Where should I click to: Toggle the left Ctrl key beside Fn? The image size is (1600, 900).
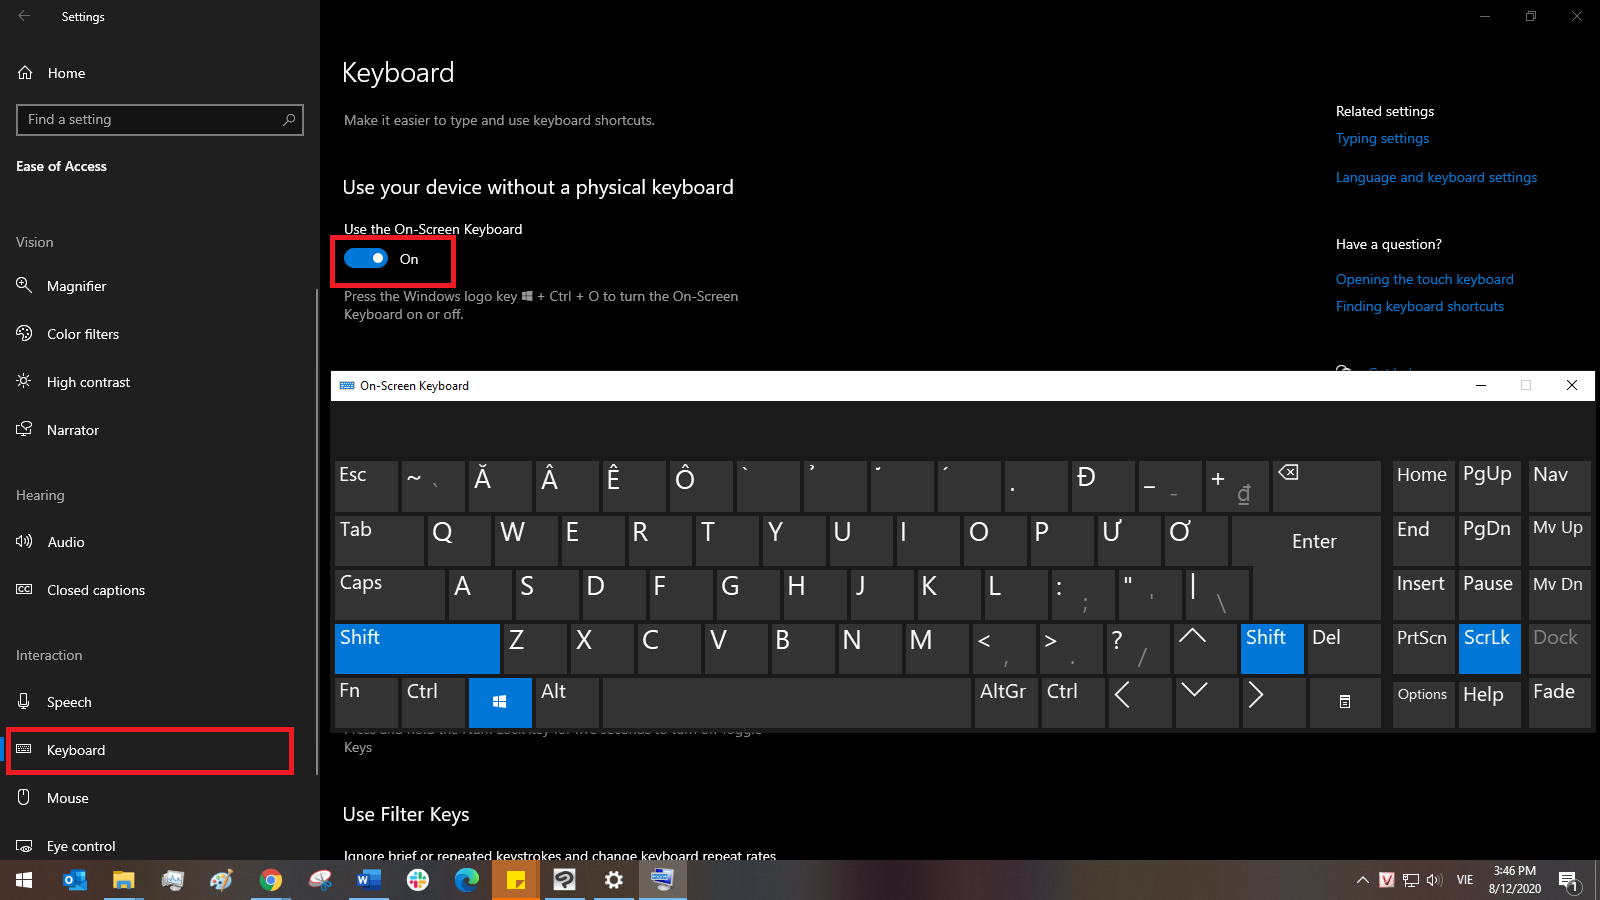(433, 703)
